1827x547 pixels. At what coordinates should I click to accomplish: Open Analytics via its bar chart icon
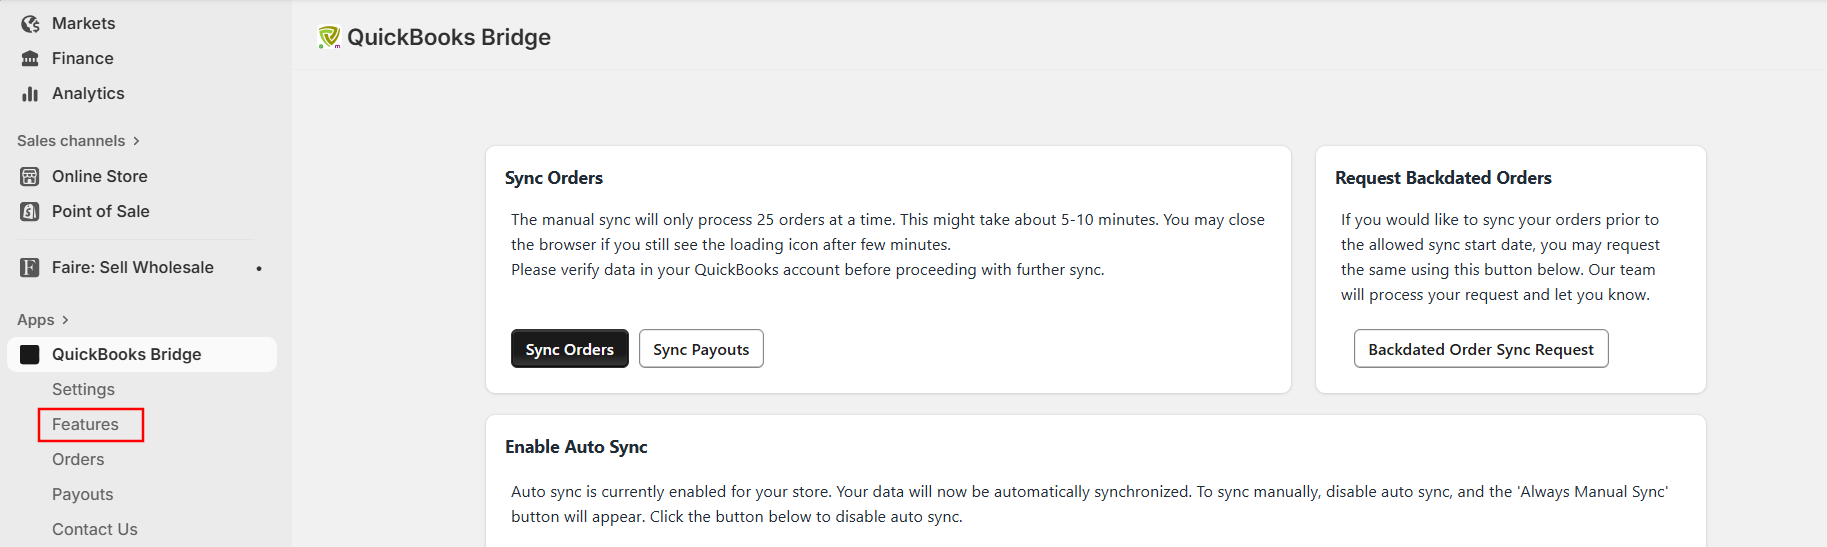click(x=30, y=93)
